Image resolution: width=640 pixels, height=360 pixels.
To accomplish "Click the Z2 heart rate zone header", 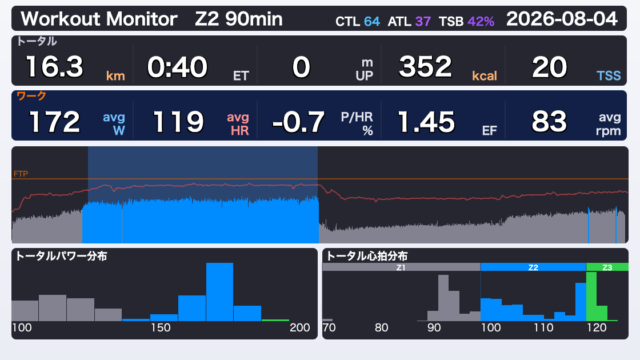I will [533, 267].
